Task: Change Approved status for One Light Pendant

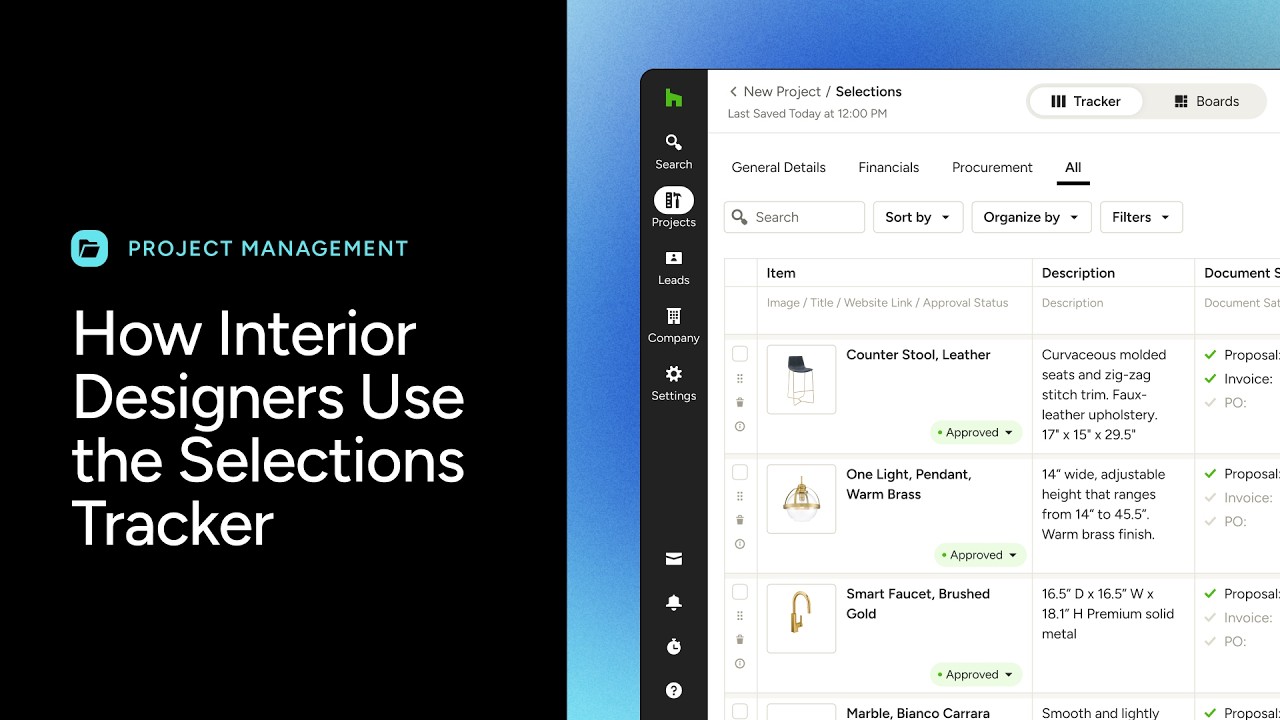Action: (980, 555)
